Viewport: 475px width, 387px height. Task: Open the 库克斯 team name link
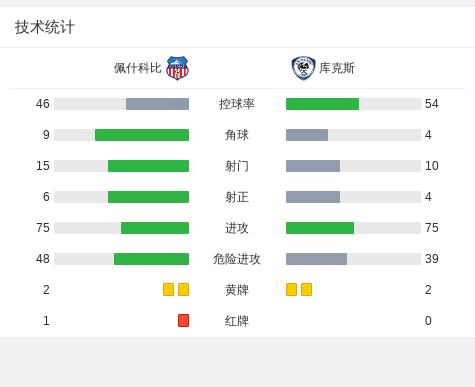click(x=337, y=68)
